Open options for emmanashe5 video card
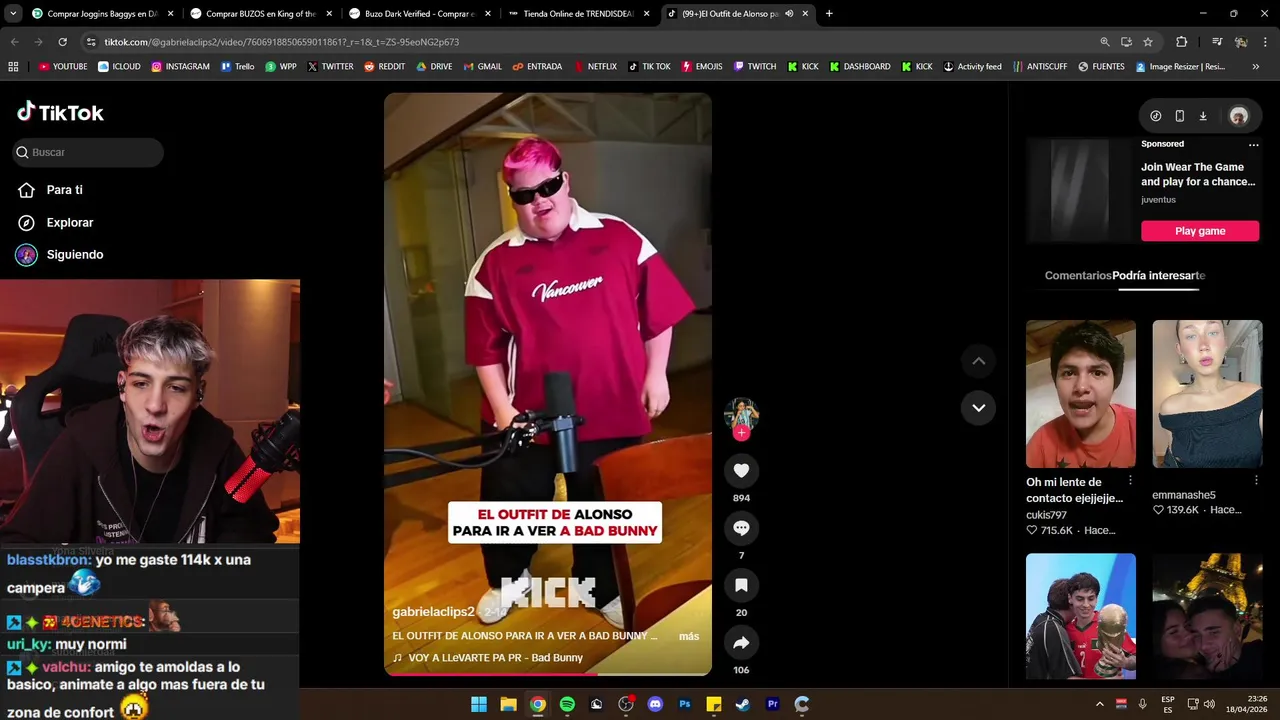Image resolution: width=1280 pixels, height=720 pixels. point(1257,481)
